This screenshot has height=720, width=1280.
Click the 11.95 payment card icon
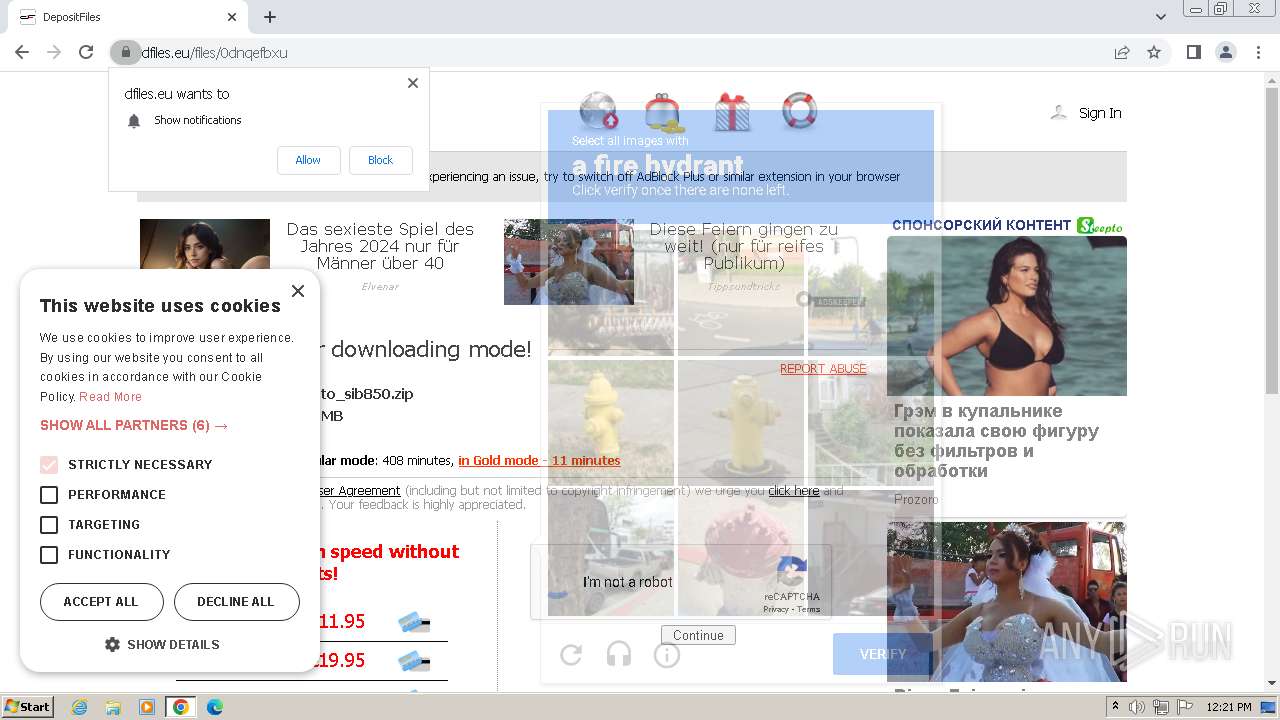tap(414, 623)
